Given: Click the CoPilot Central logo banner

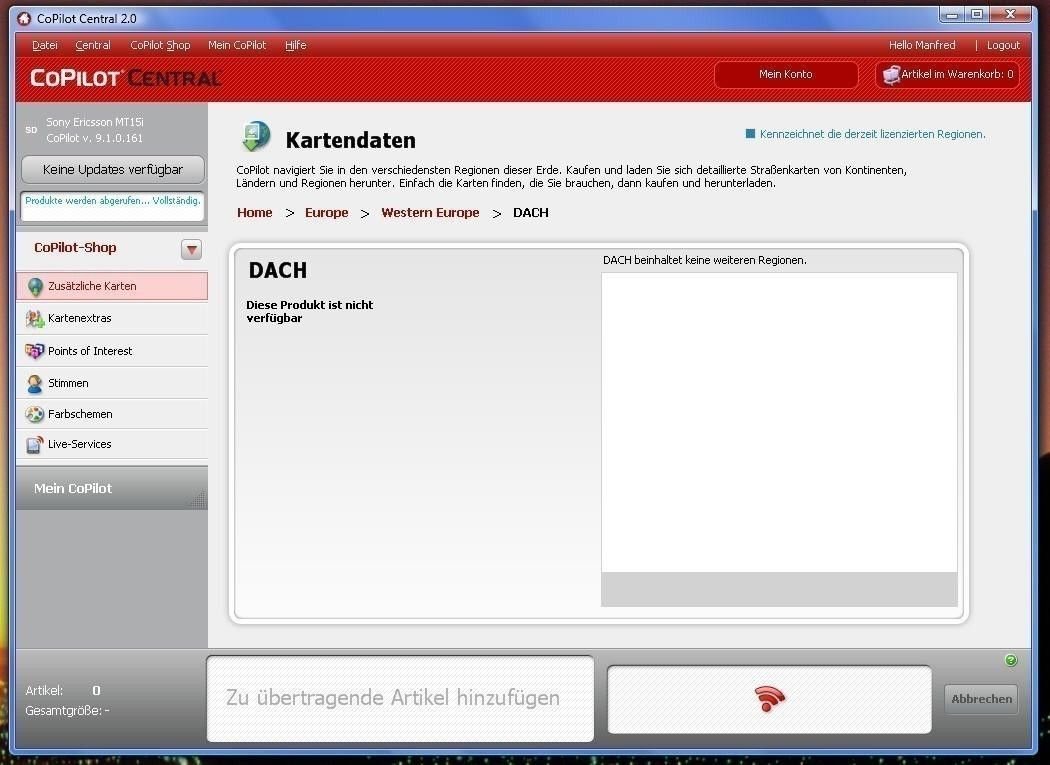Looking at the screenshot, I should click(x=125, y=78).
